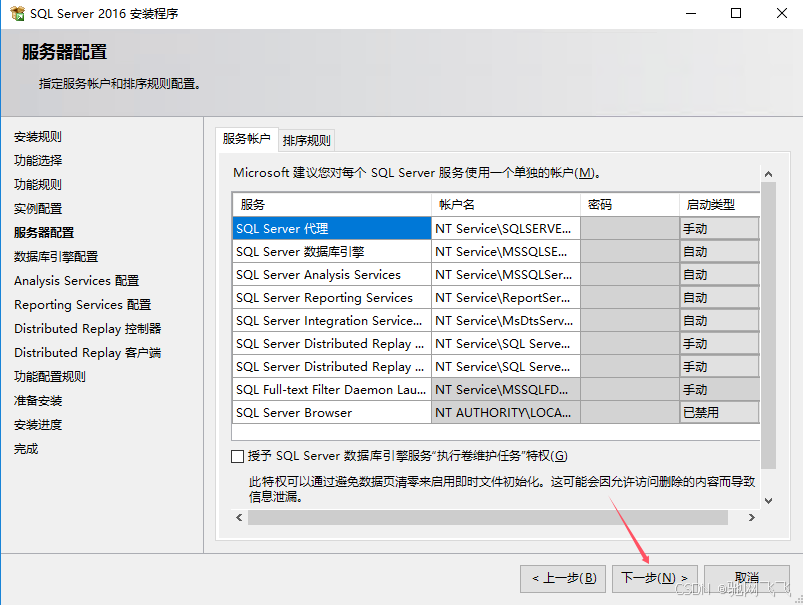Open startup type for Integration Service row
The width and height of the screenshot is (803, 605).
[x=720, y=321]
